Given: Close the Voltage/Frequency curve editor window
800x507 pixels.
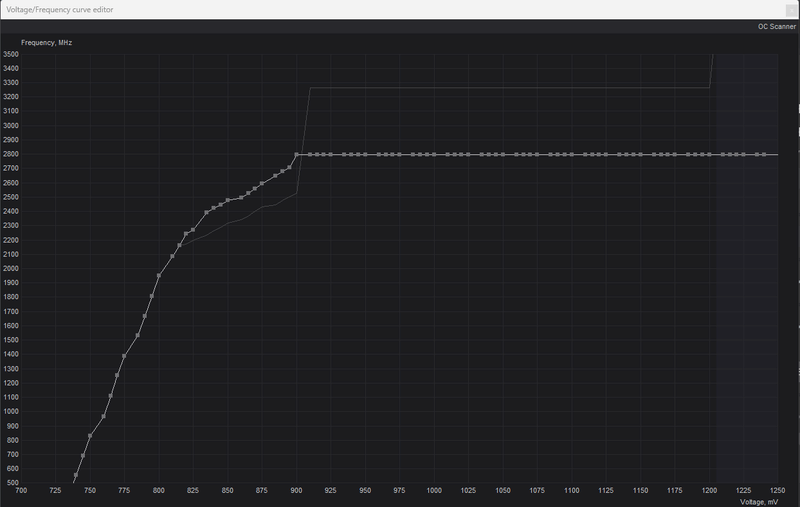Looking at the screenshot, I should 792,10.
